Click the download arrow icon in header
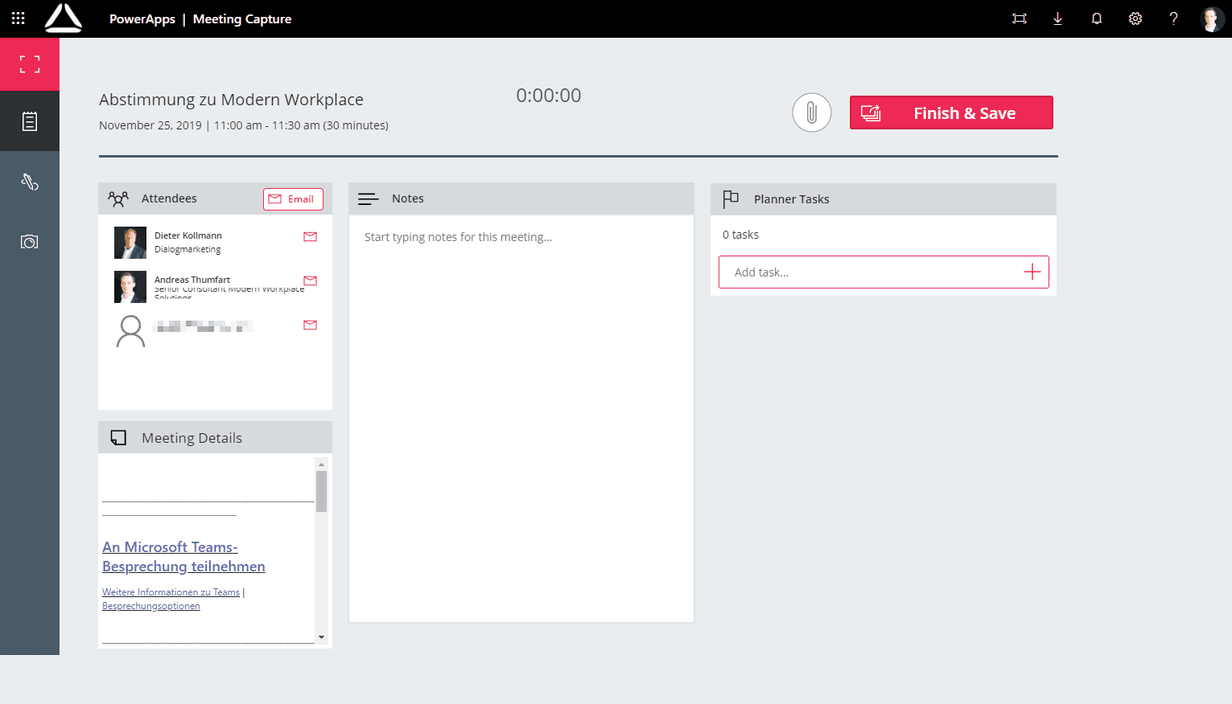The height and width of the screenshot is (704, 1232). pos(1058,19)
